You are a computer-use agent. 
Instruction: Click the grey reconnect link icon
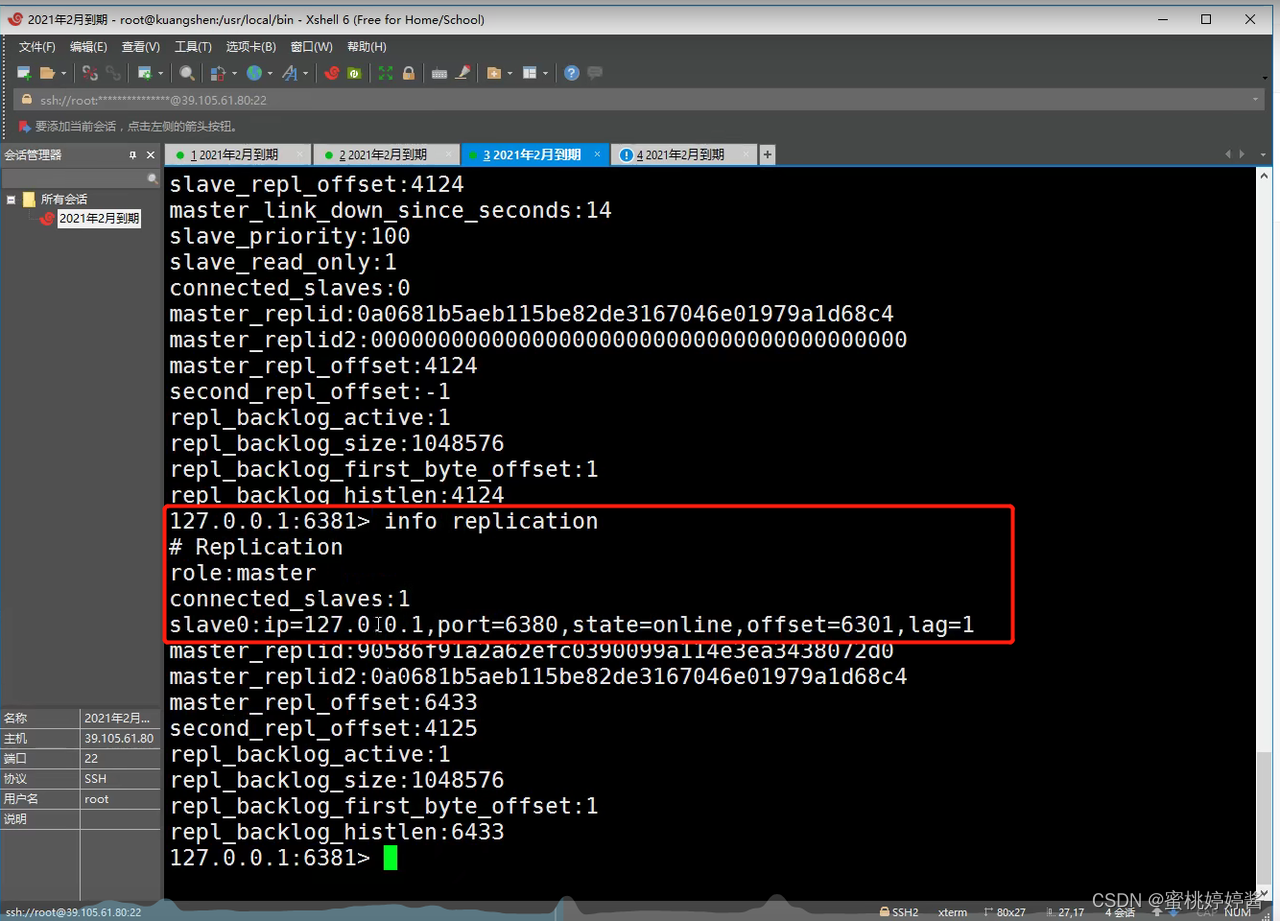click(x=113, y=73)
